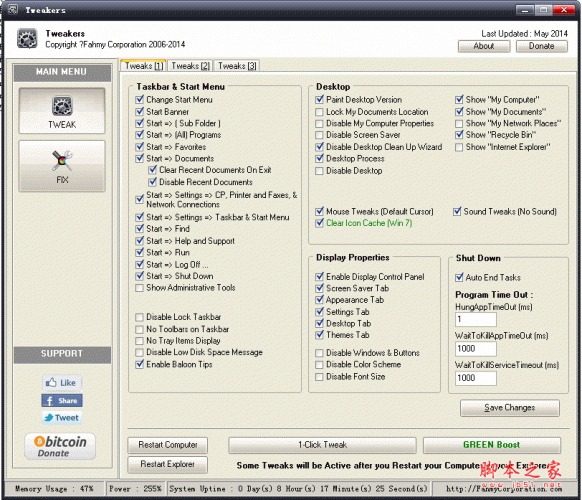This screenshot has width=582, height=500.
Task: Click the bitcoin Donate image
Action: coord(60,446)
